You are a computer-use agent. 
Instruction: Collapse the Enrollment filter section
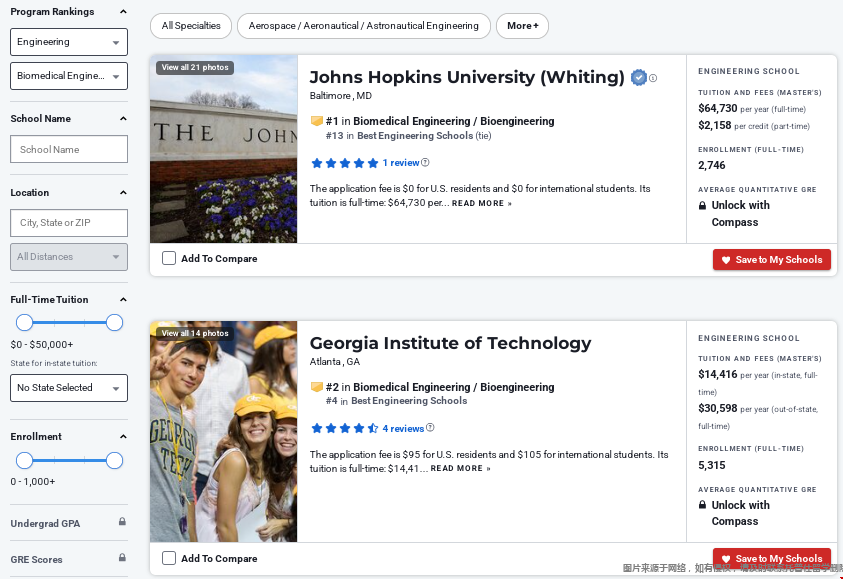point(123,437)
